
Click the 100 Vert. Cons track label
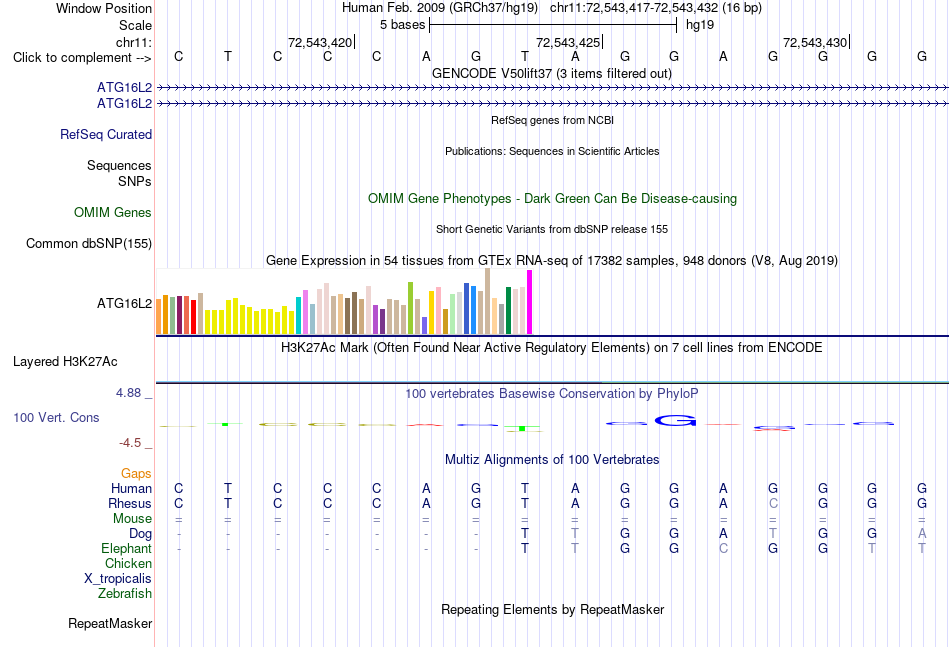click(56, 417)
